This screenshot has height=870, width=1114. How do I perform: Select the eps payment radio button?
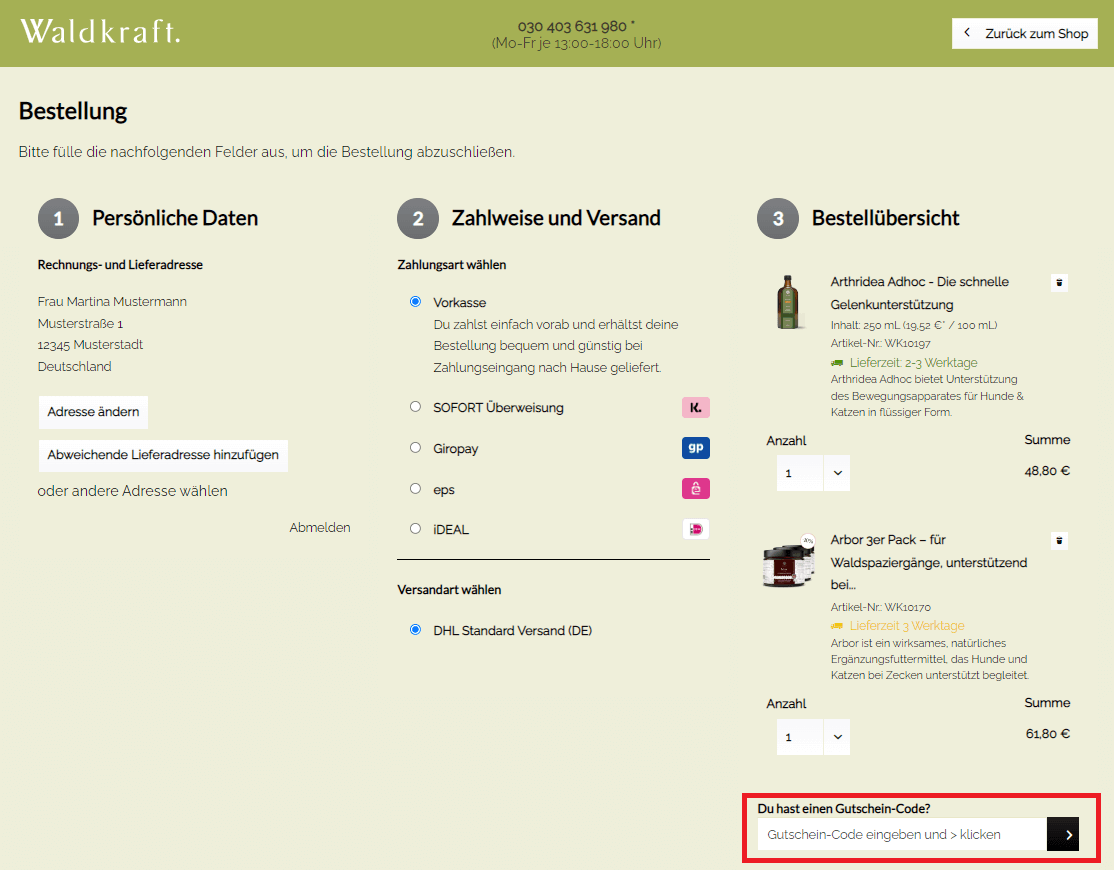[x=416, y=489]
